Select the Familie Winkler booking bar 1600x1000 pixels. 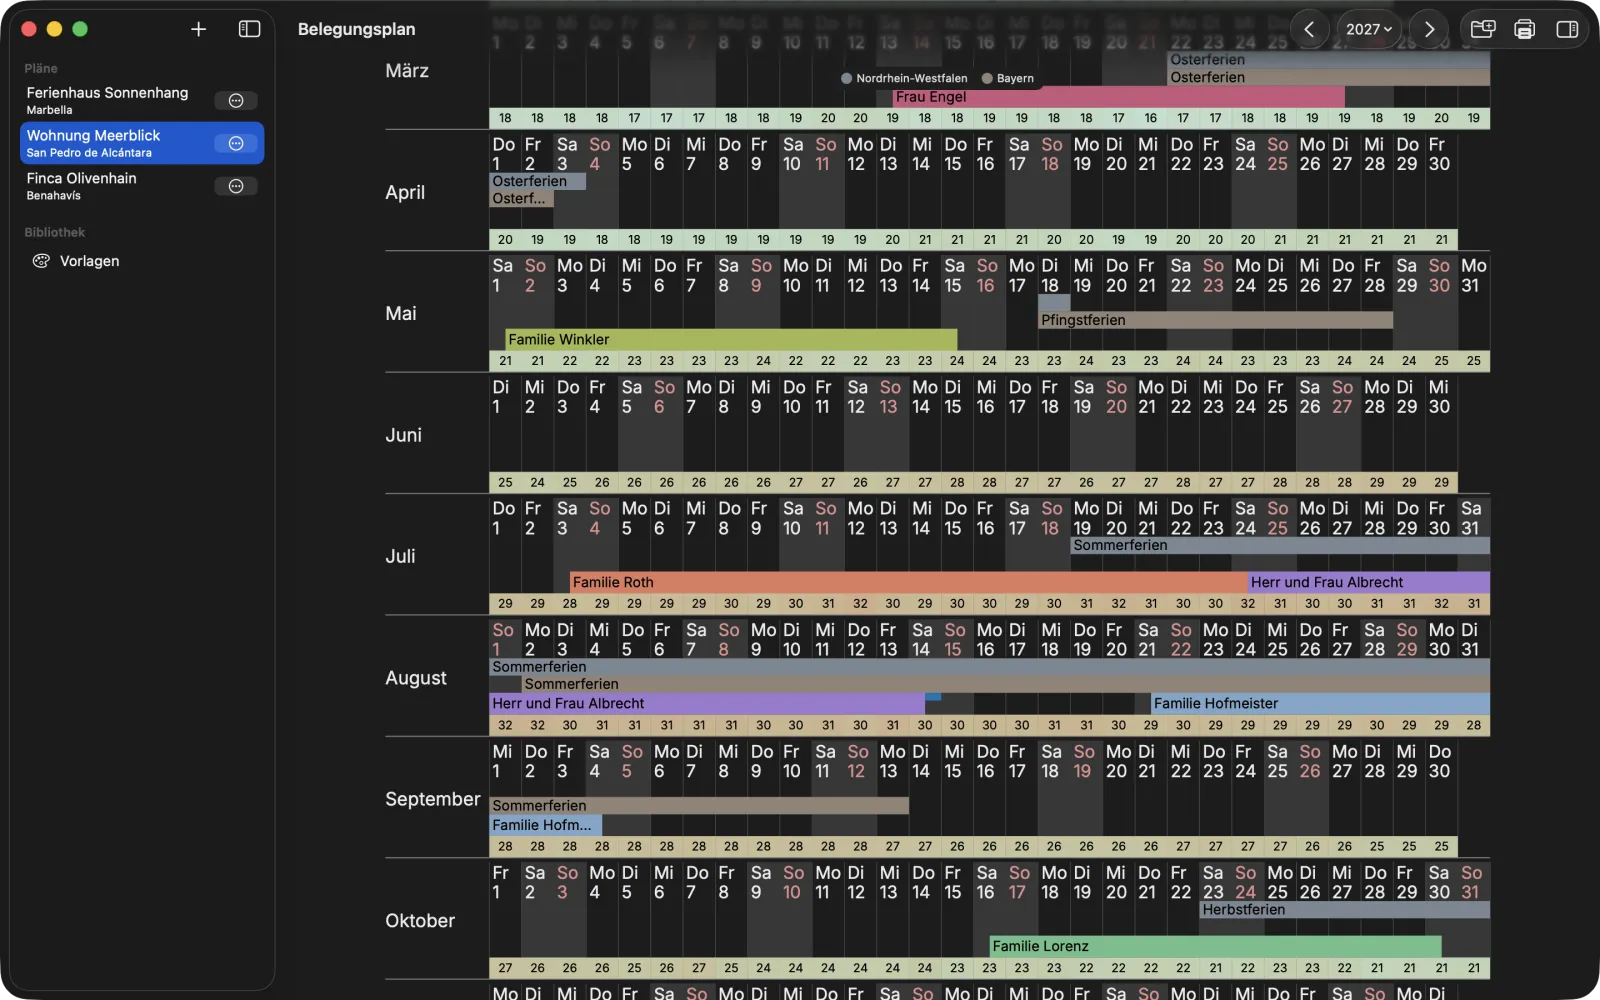click(731, 339)
